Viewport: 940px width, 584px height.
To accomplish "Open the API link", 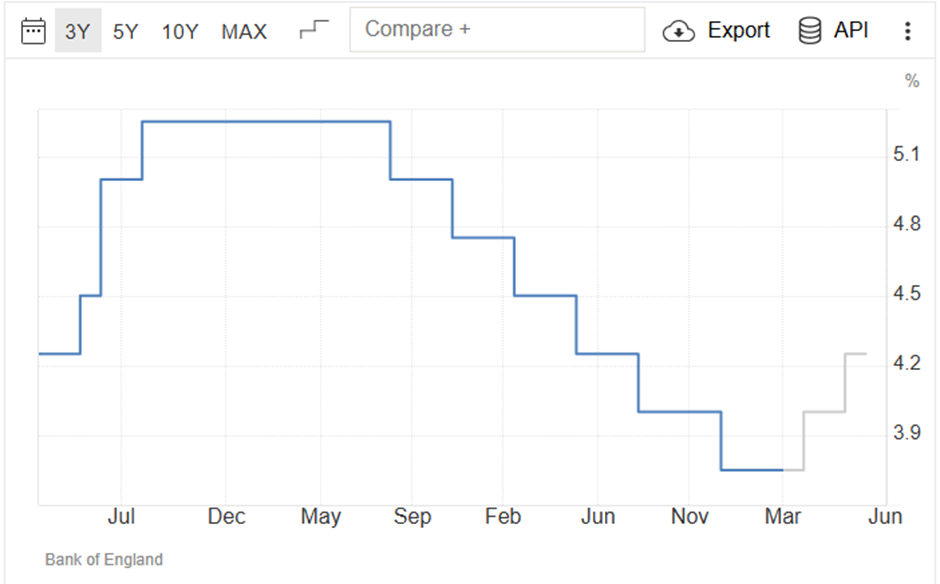I will 851,30.
